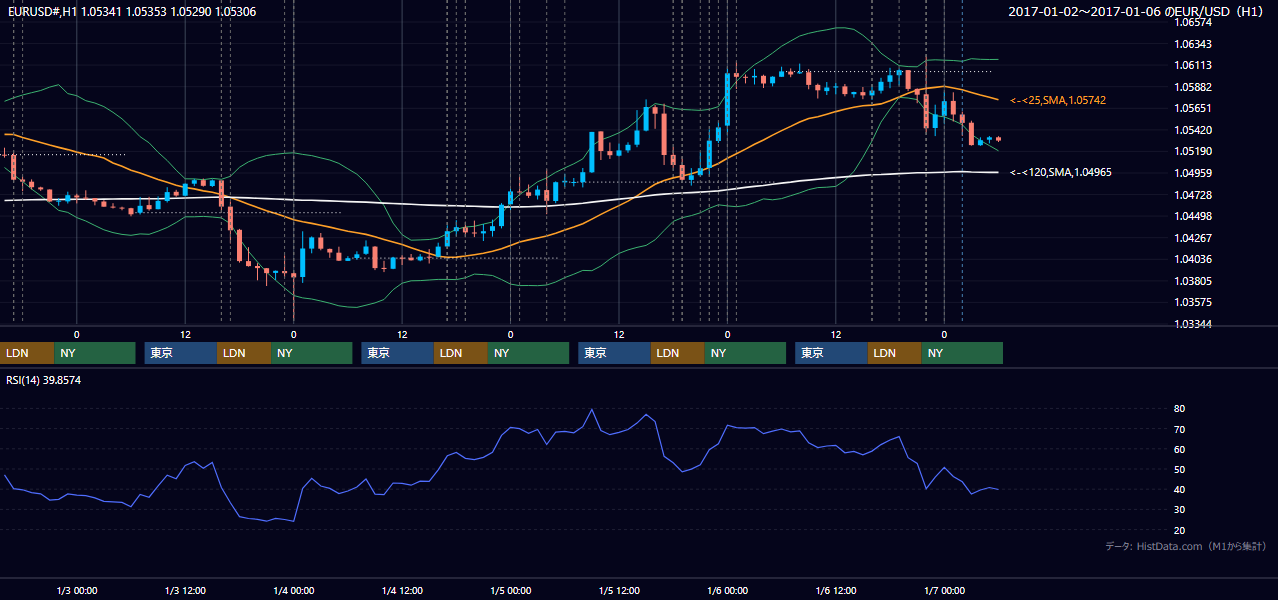
Task: Click the white 120 SMA line
Action: 400,203
